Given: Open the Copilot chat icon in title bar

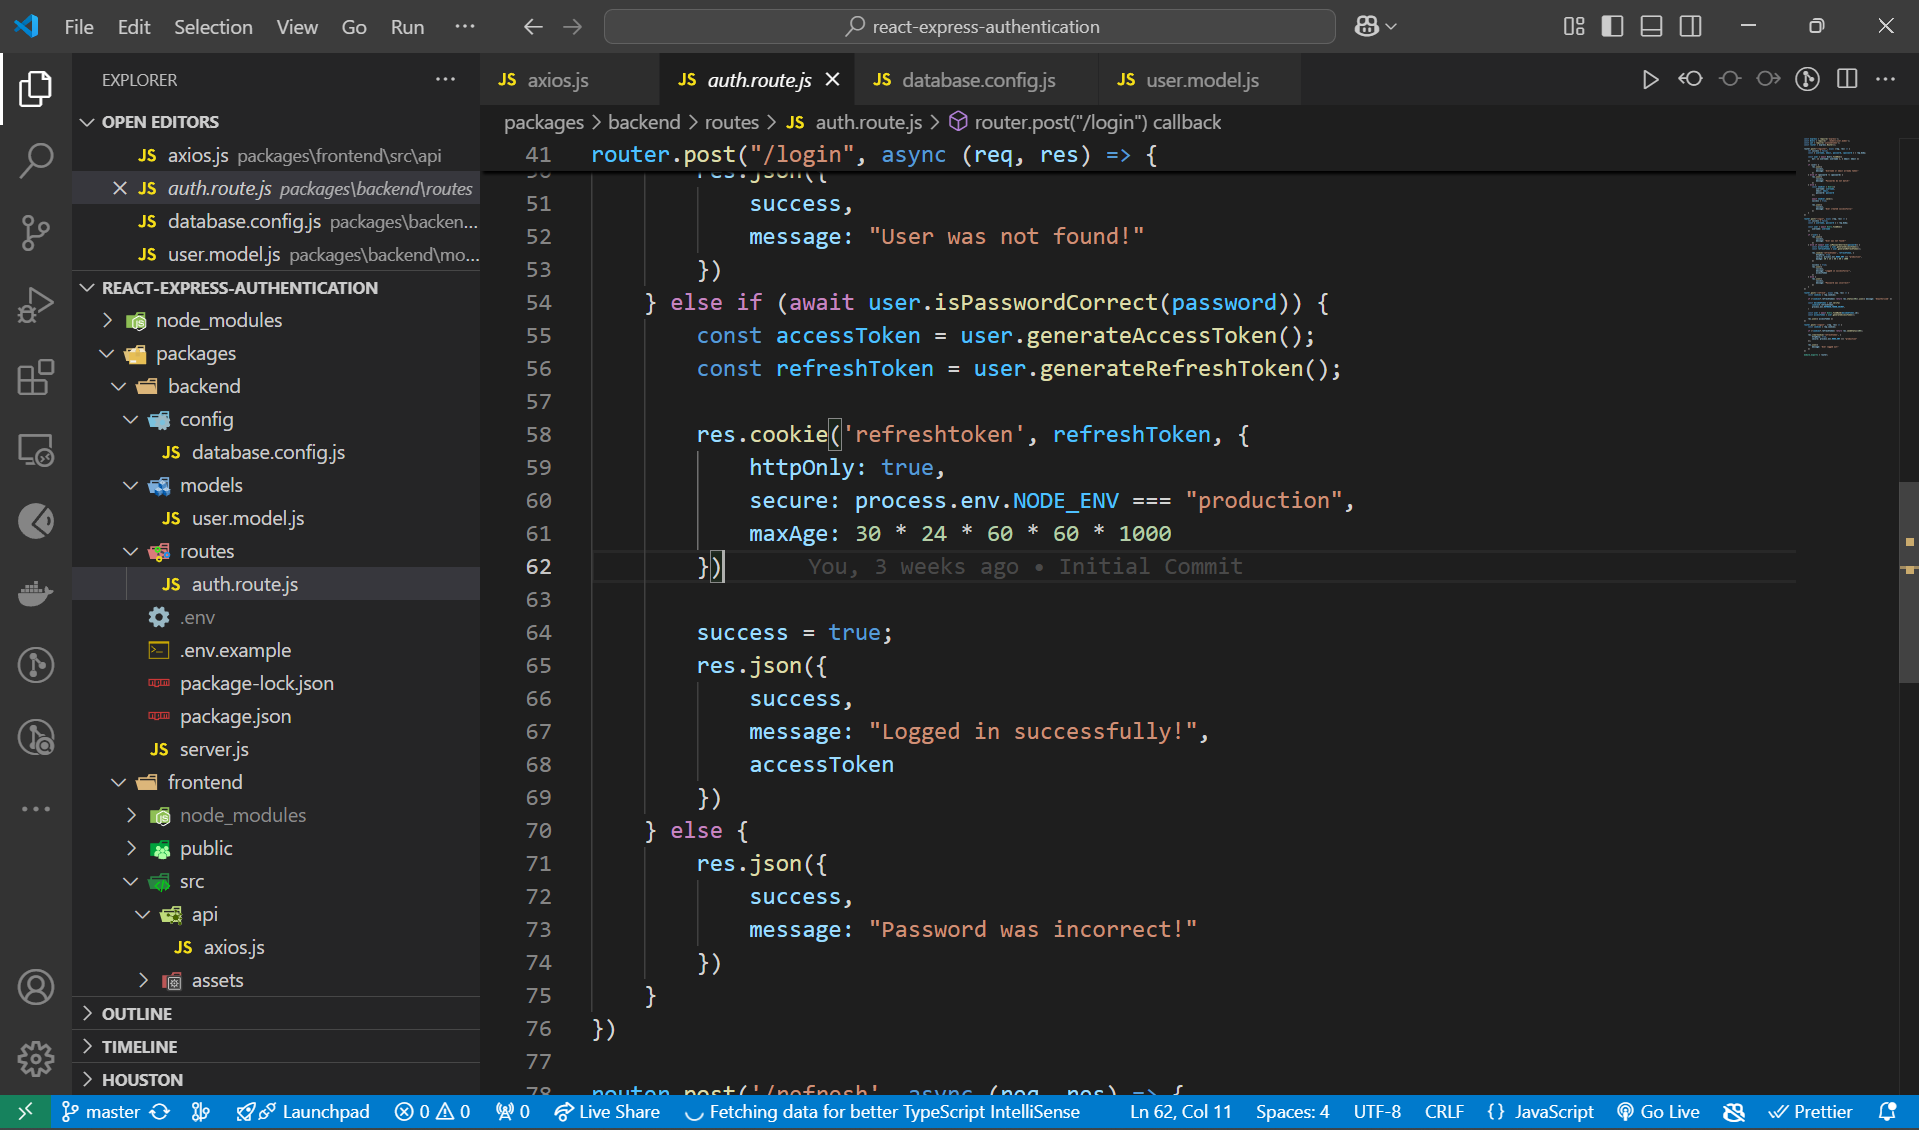Looking at the screenshot, I should point(1366,26).
